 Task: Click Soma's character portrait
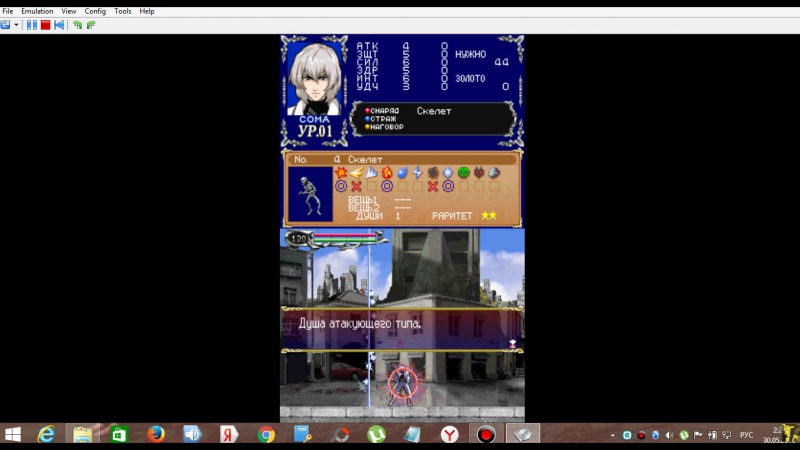(314, 79)
